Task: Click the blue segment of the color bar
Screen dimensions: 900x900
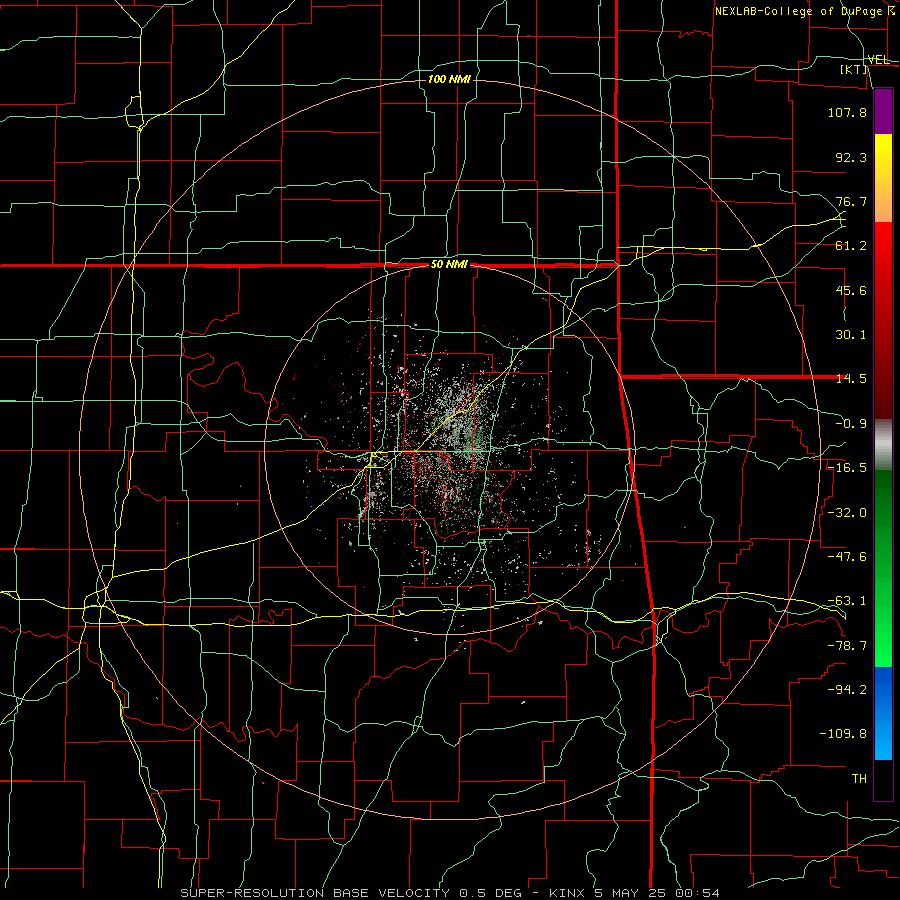Action: pos(883,713)
